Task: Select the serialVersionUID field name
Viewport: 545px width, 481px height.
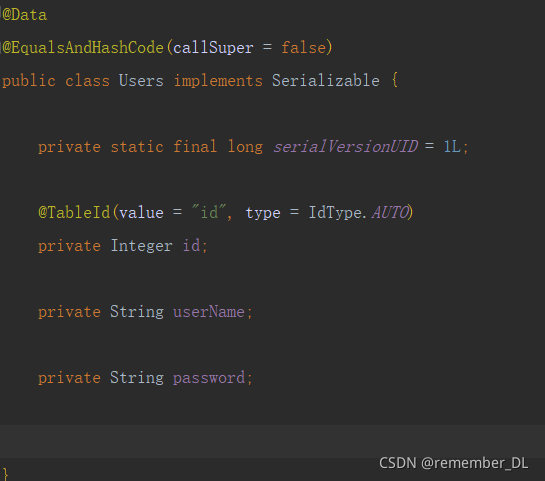Action: 345,146
